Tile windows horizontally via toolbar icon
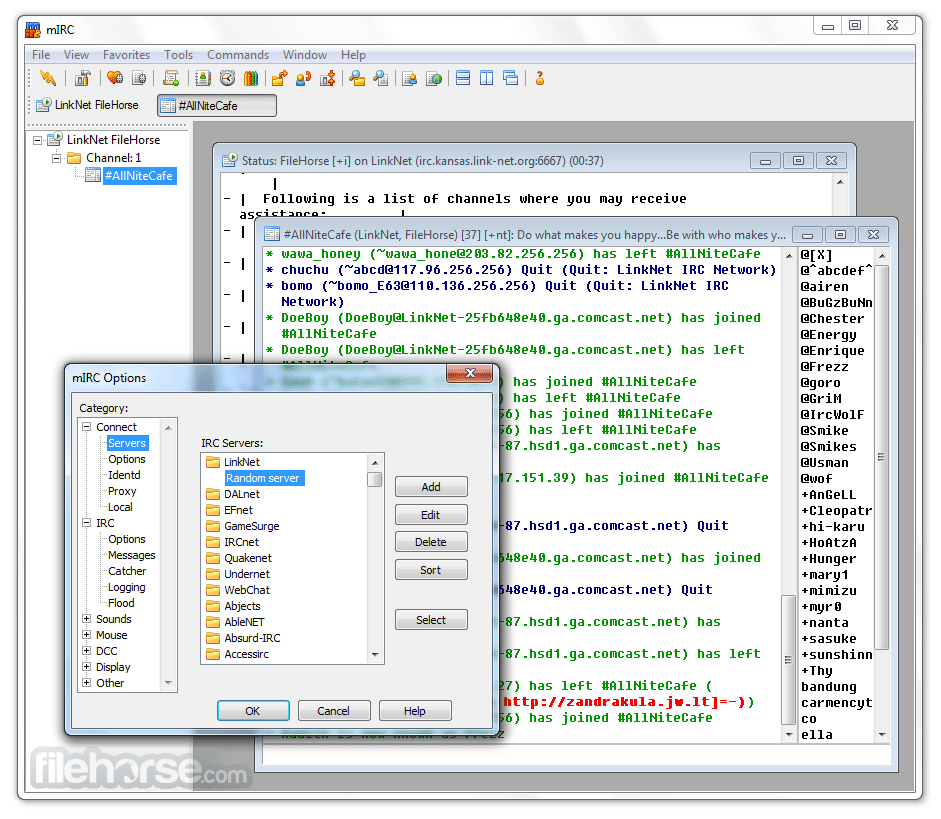The width and height of the screenshot is (941, 819). click(x=463, y=78)
